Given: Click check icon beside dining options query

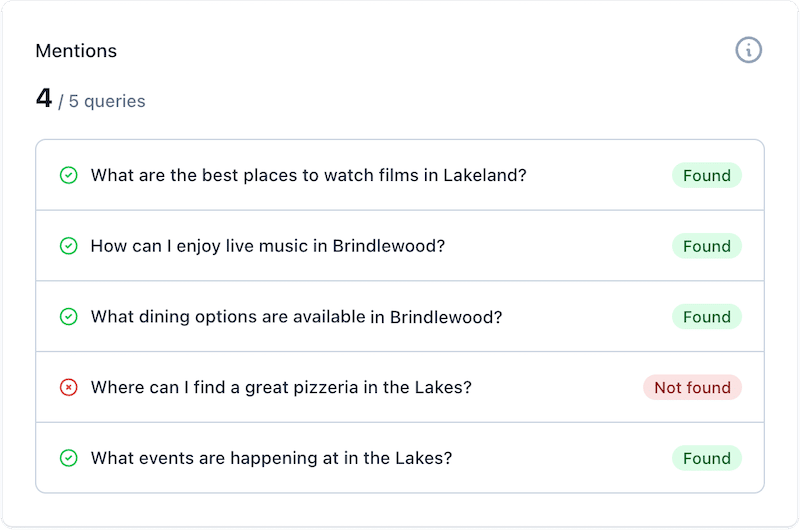Looking at the screenshot, I should (68, 317).
